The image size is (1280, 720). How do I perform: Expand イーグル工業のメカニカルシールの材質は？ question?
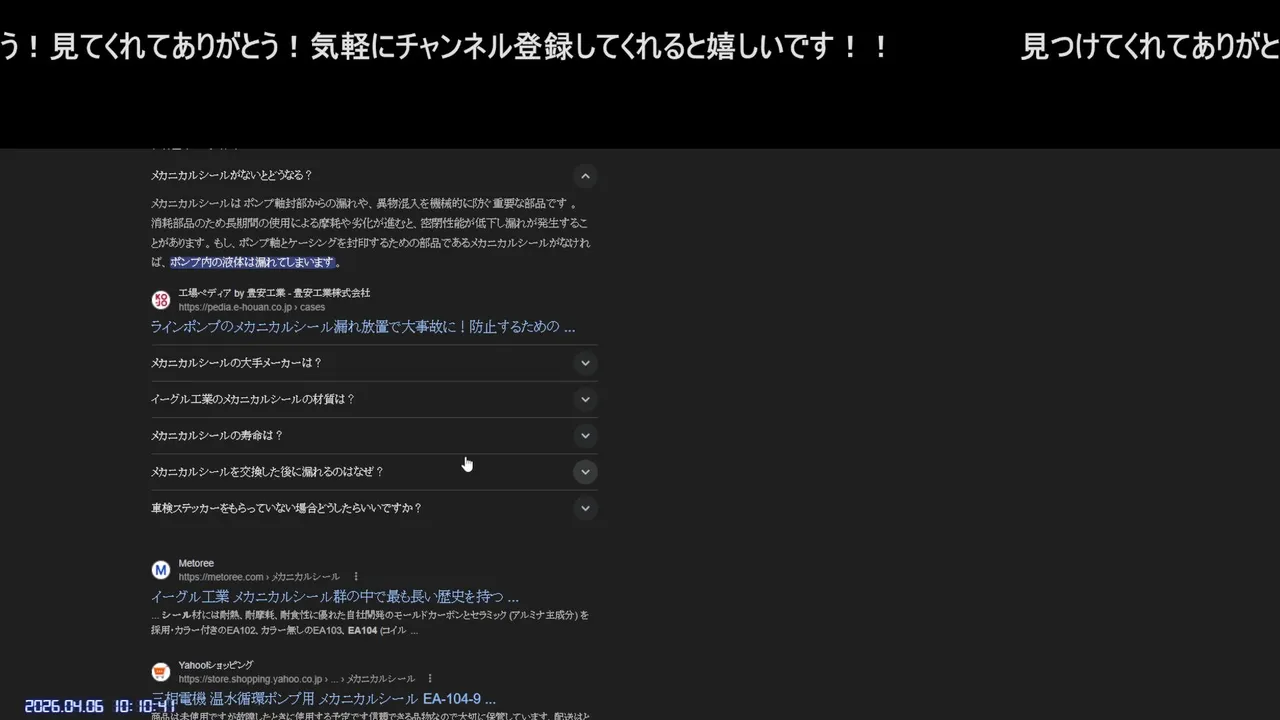[374, 399]
